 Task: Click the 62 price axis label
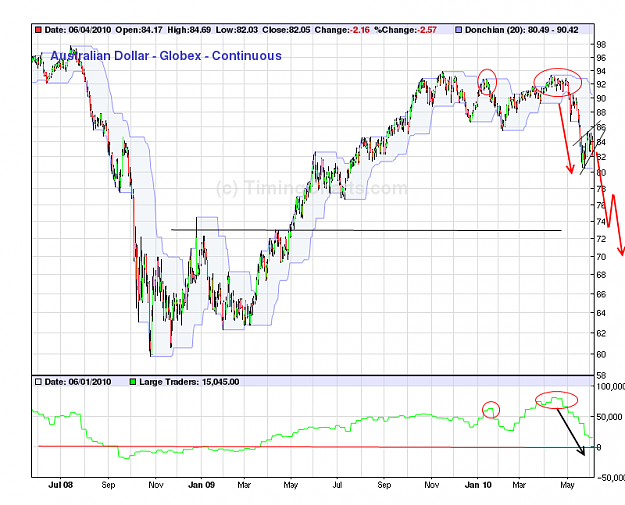(601, 333)
